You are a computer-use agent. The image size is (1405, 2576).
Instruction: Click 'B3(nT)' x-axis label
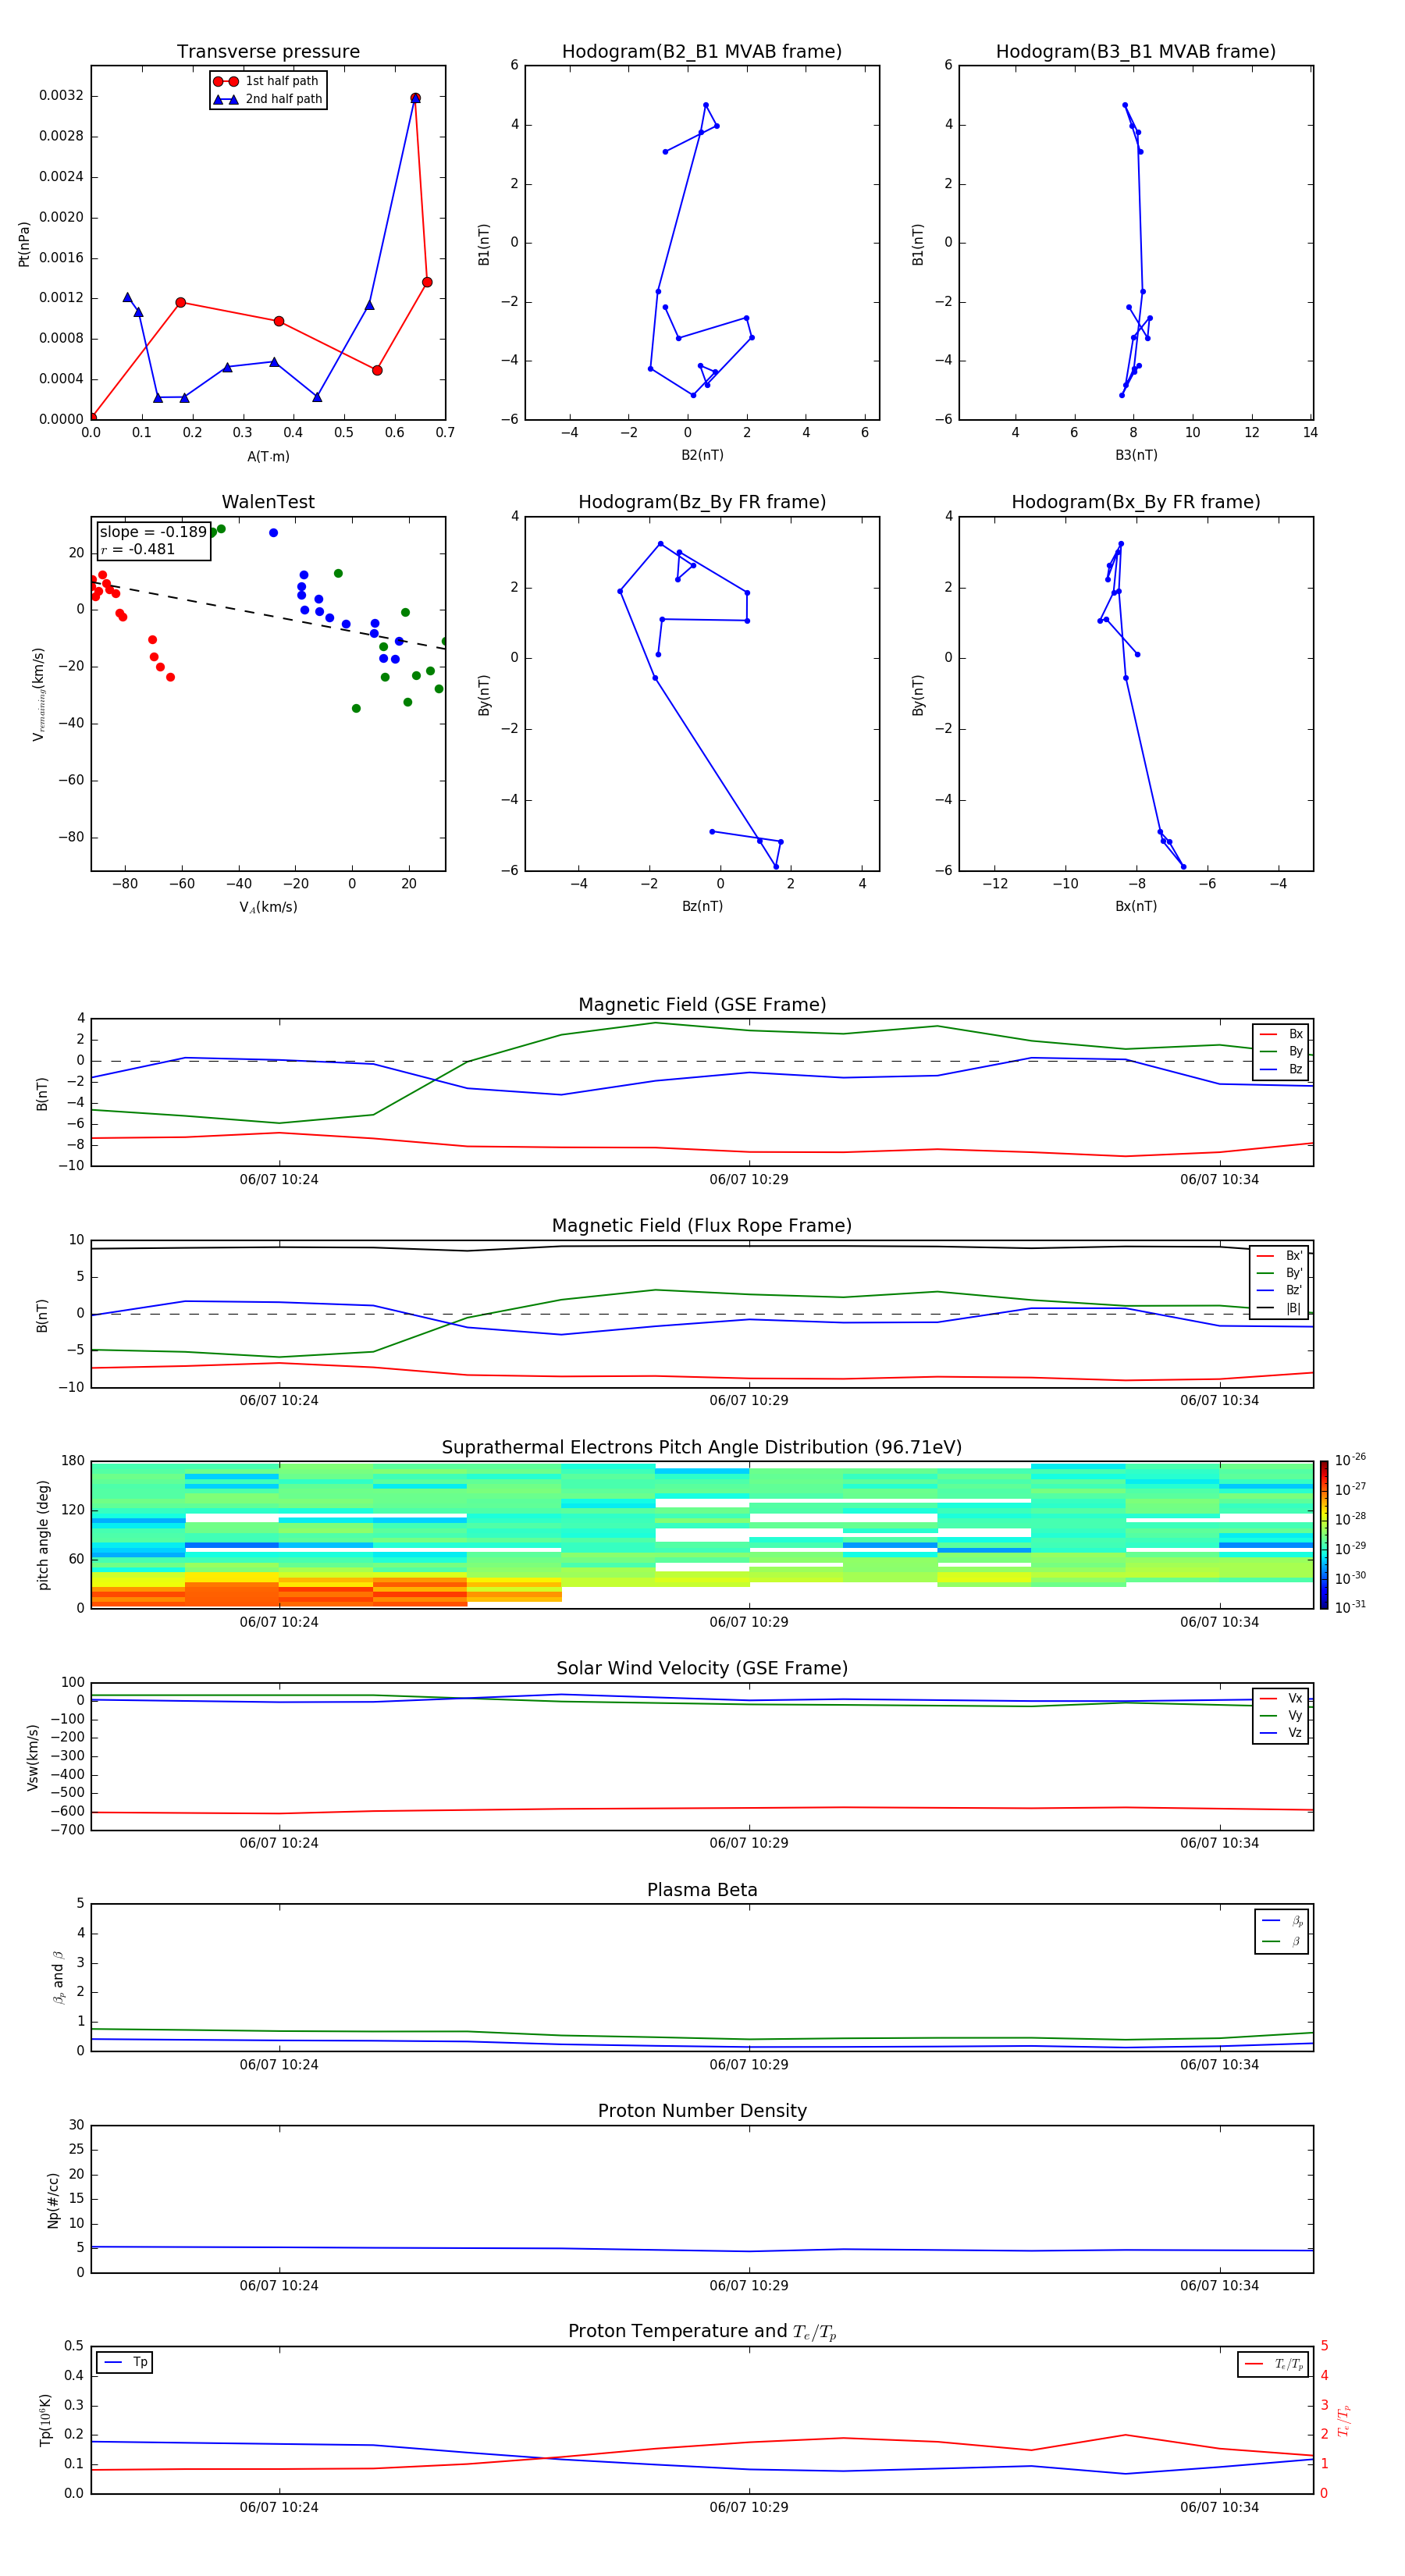click(x=1136, y=455)
